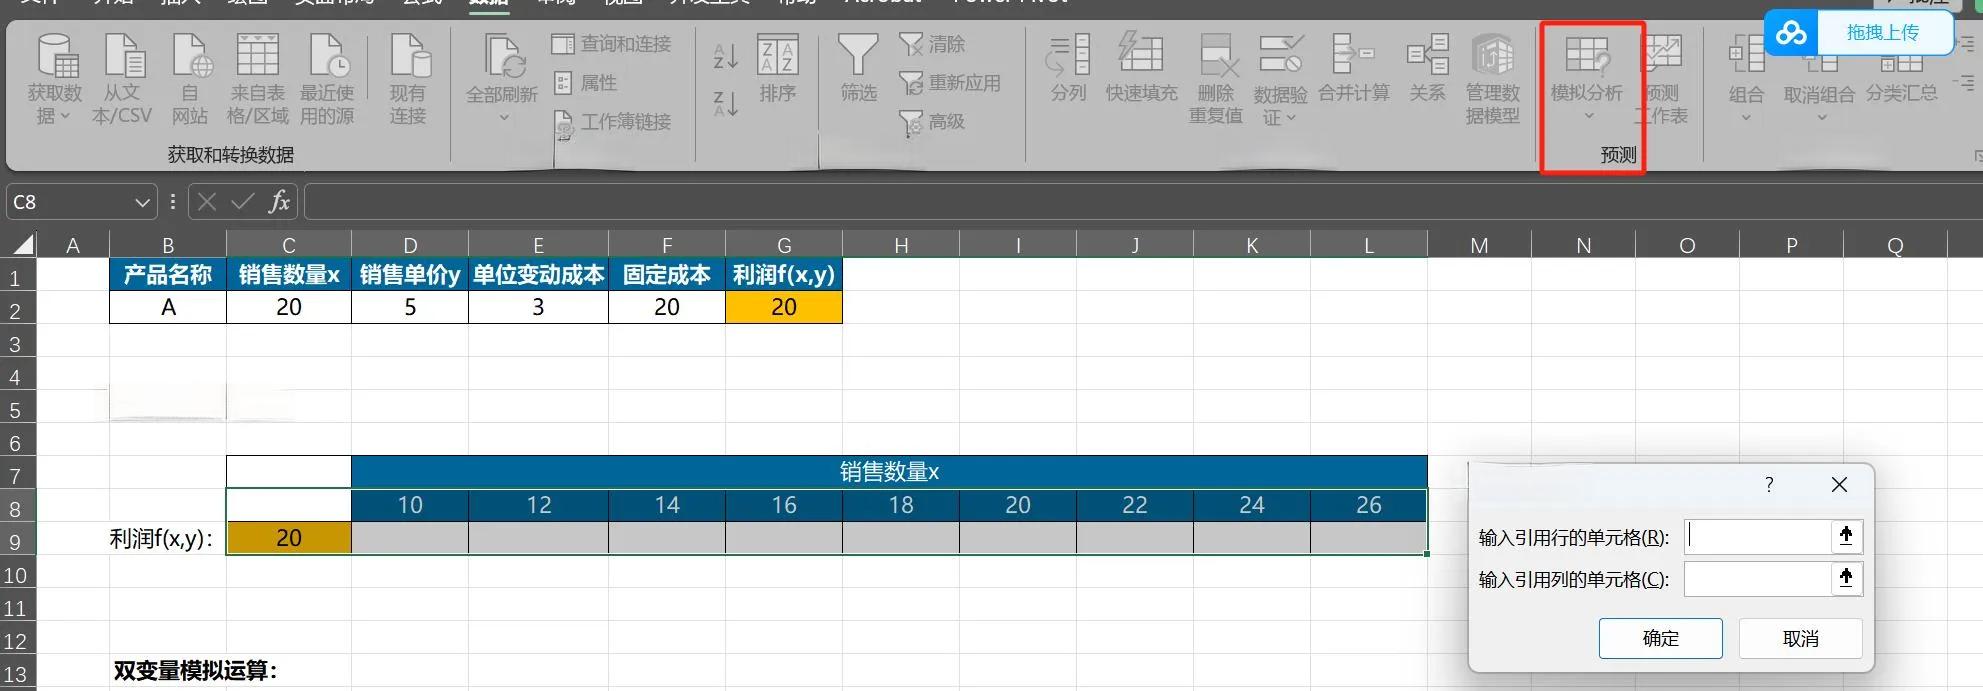Click 从文本/CSV import icon

click(122, 60)
